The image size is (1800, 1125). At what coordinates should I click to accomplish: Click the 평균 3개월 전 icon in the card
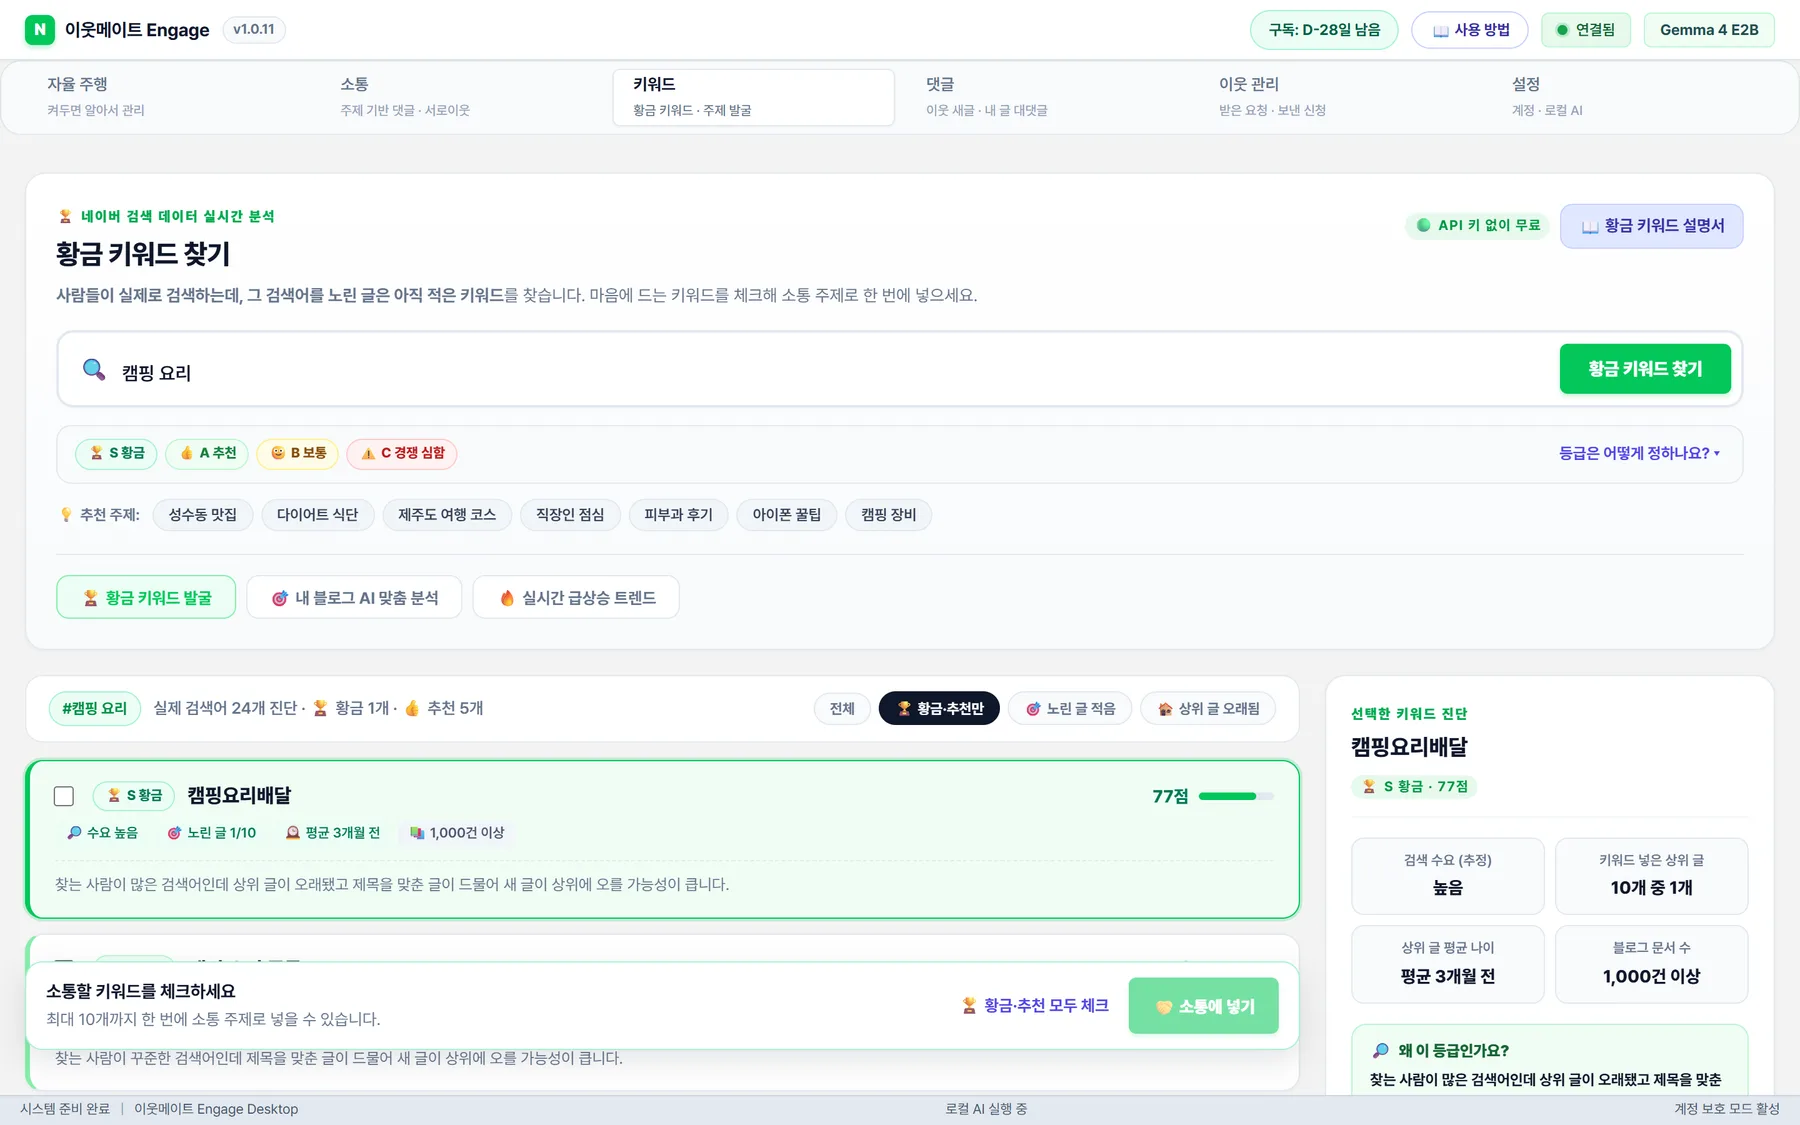pos(293,833)
